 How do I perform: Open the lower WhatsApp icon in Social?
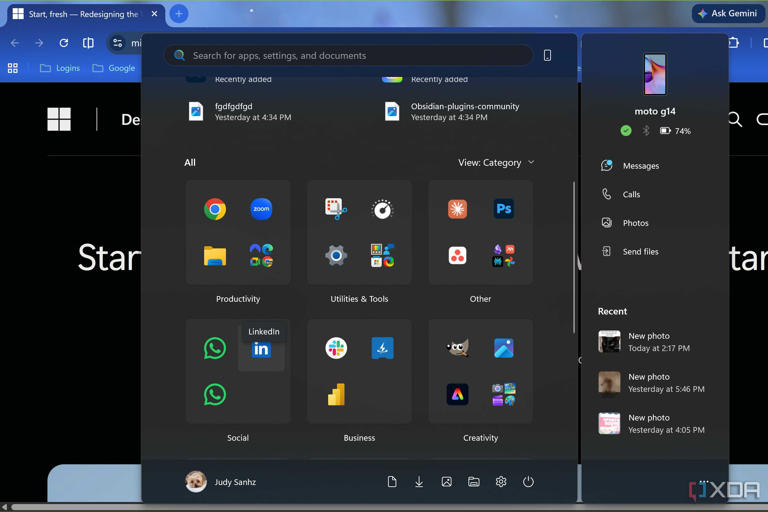[215, 394]
